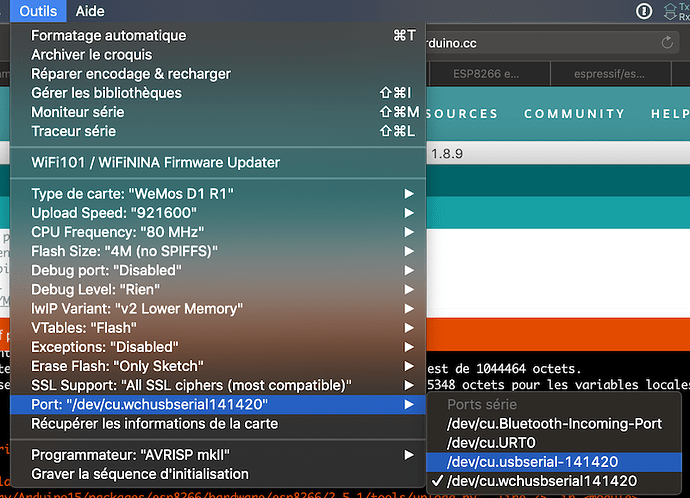The height and width of the screenshot is (498, 690).
Task: Open the Aide menu
Action: [x=90, y=11]
